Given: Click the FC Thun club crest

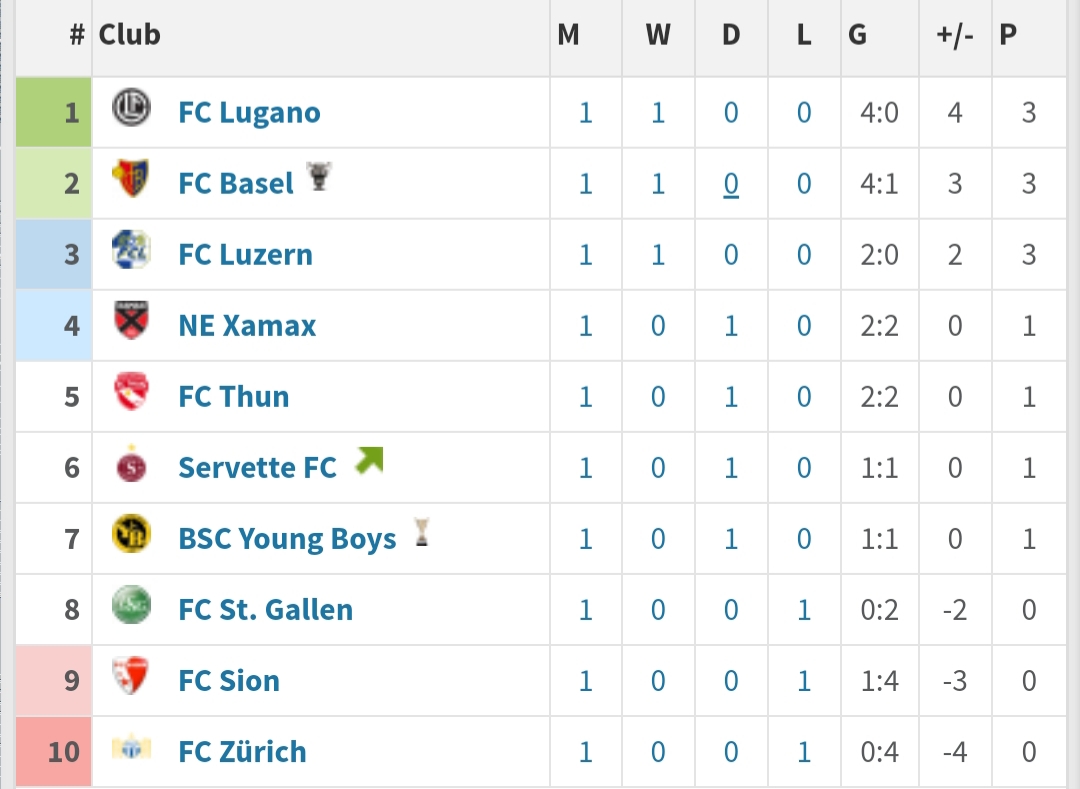Looking at the screenshot, I should (x=131, y=392).
